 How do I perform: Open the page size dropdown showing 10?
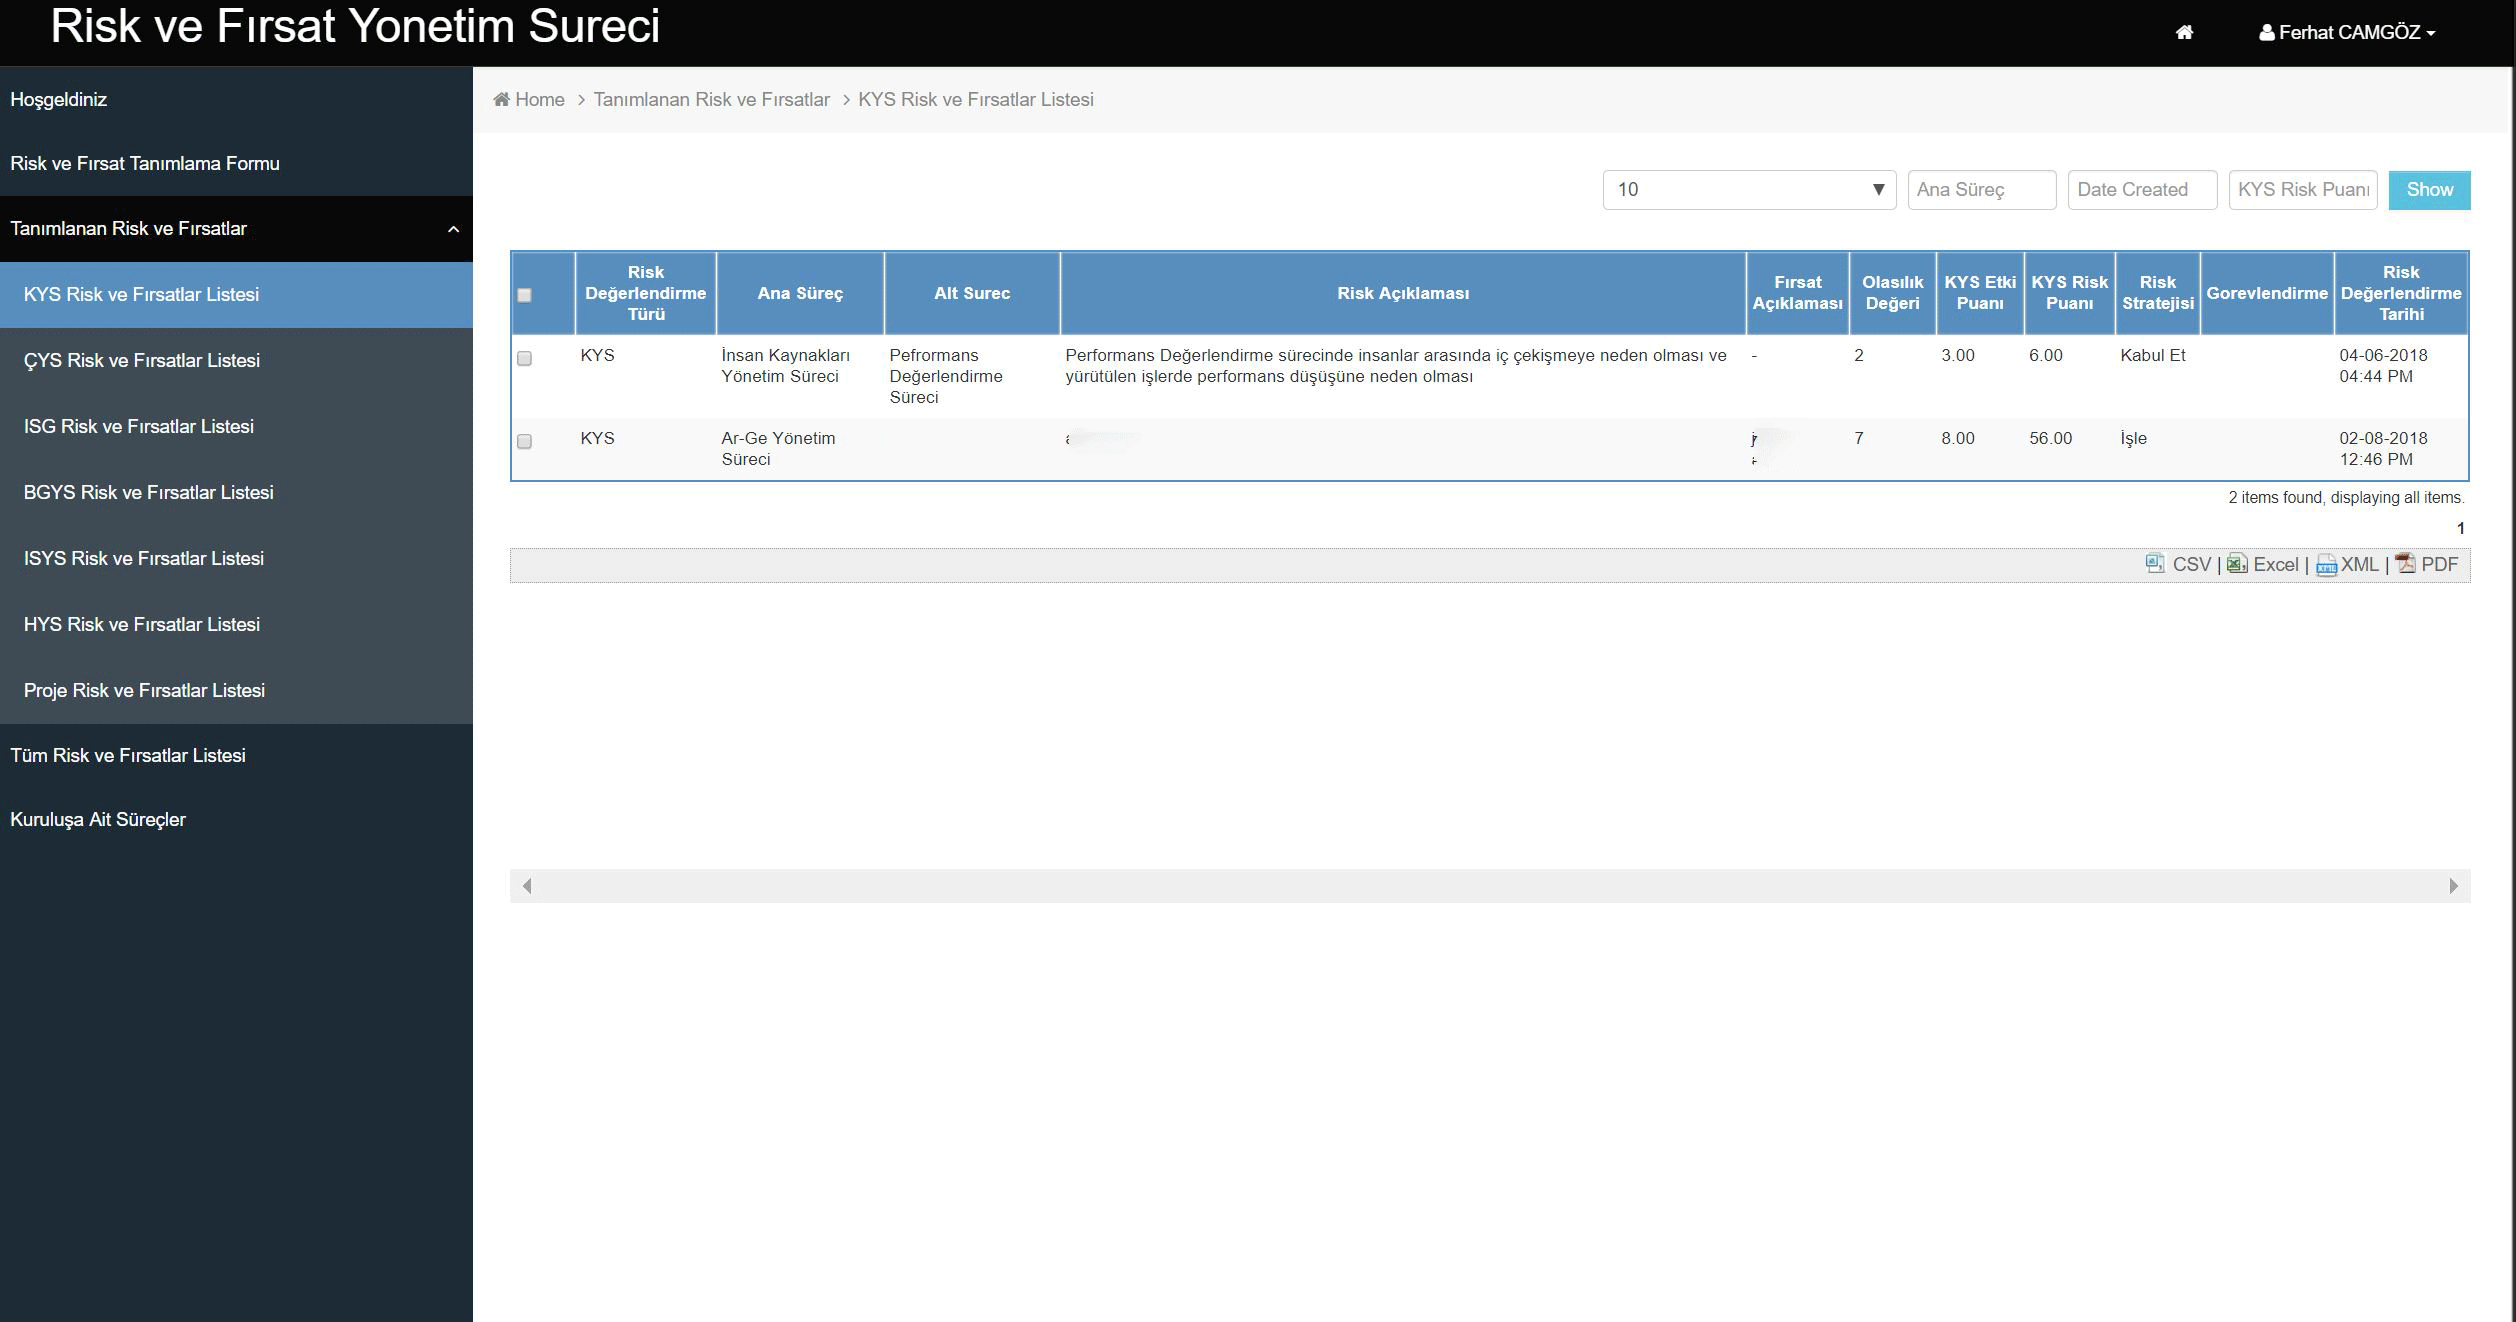(x=1749, y=190)
